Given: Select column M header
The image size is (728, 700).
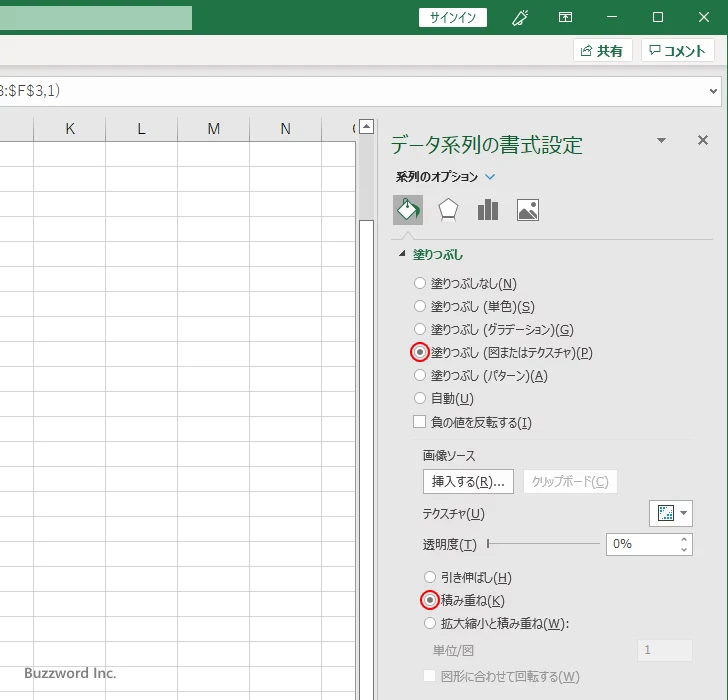Looking at the screenshot, I should pos(214,129).
